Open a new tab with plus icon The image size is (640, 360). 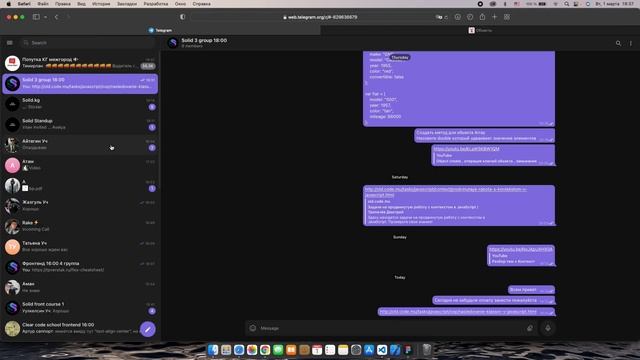(x=494, y=17)
